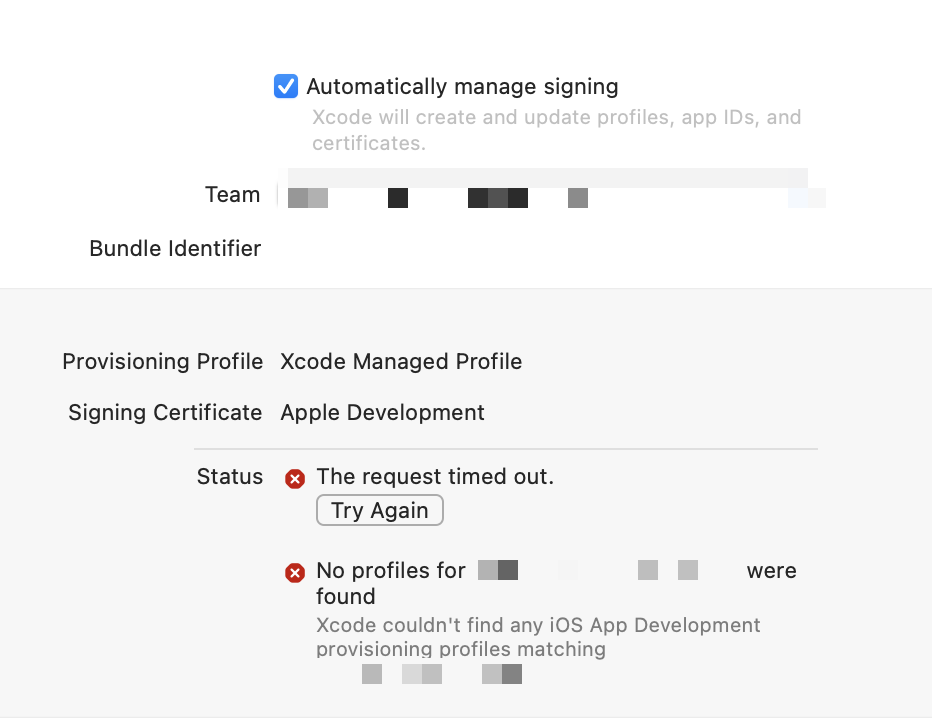Click the "Automatically manage signing" label text
932x724 pixels.
[x=461, y=87]
